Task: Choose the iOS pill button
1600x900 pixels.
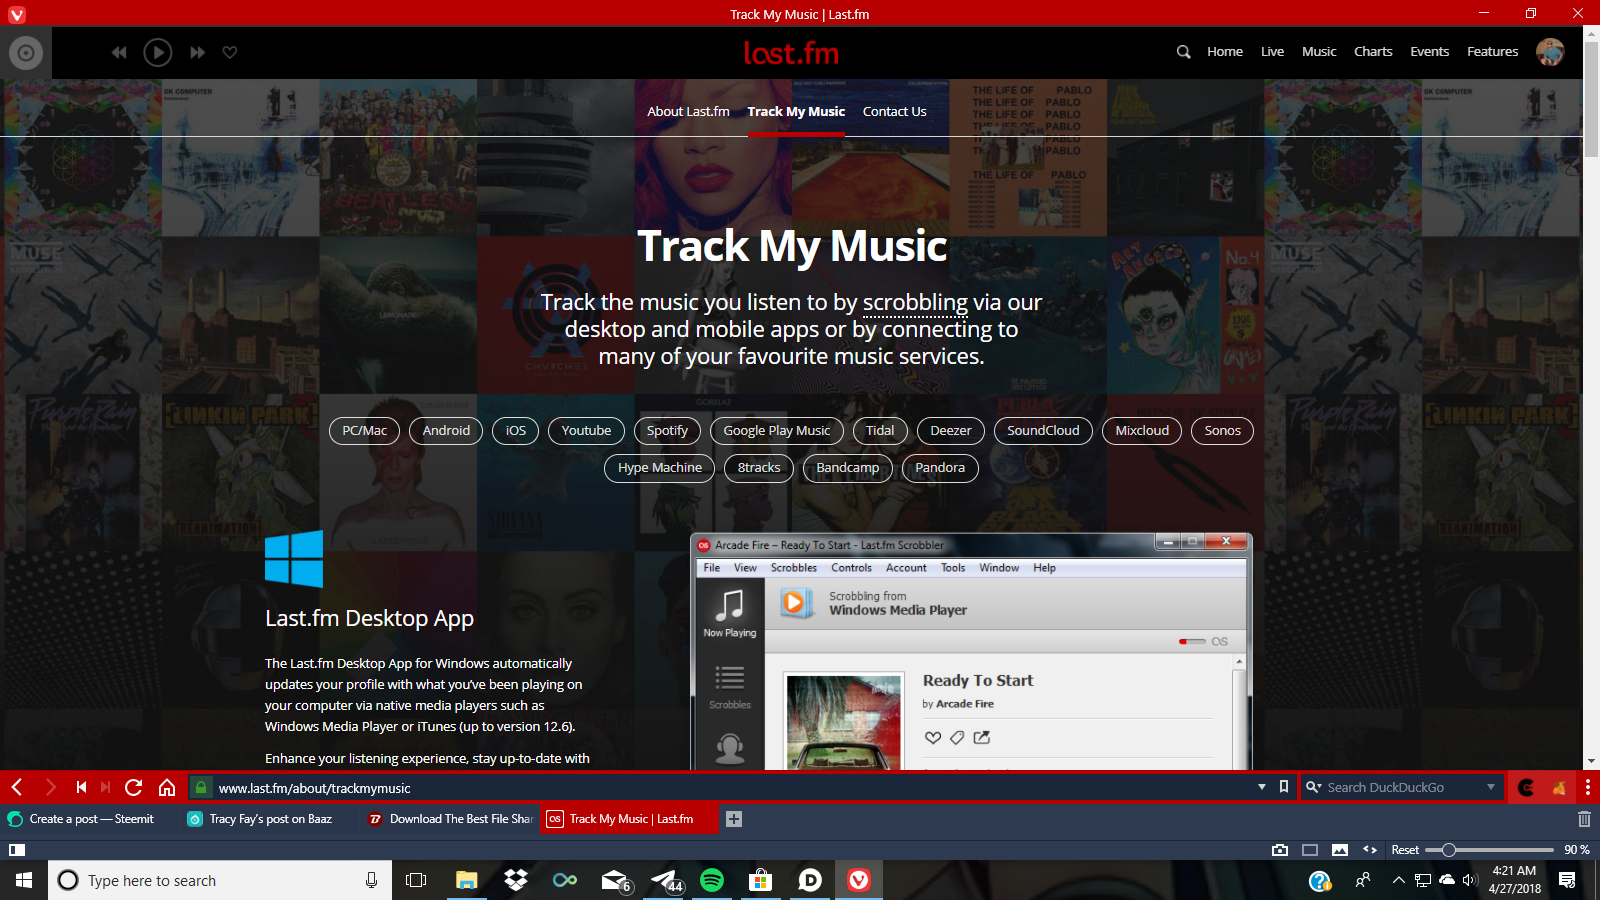Action: (516, 431)
